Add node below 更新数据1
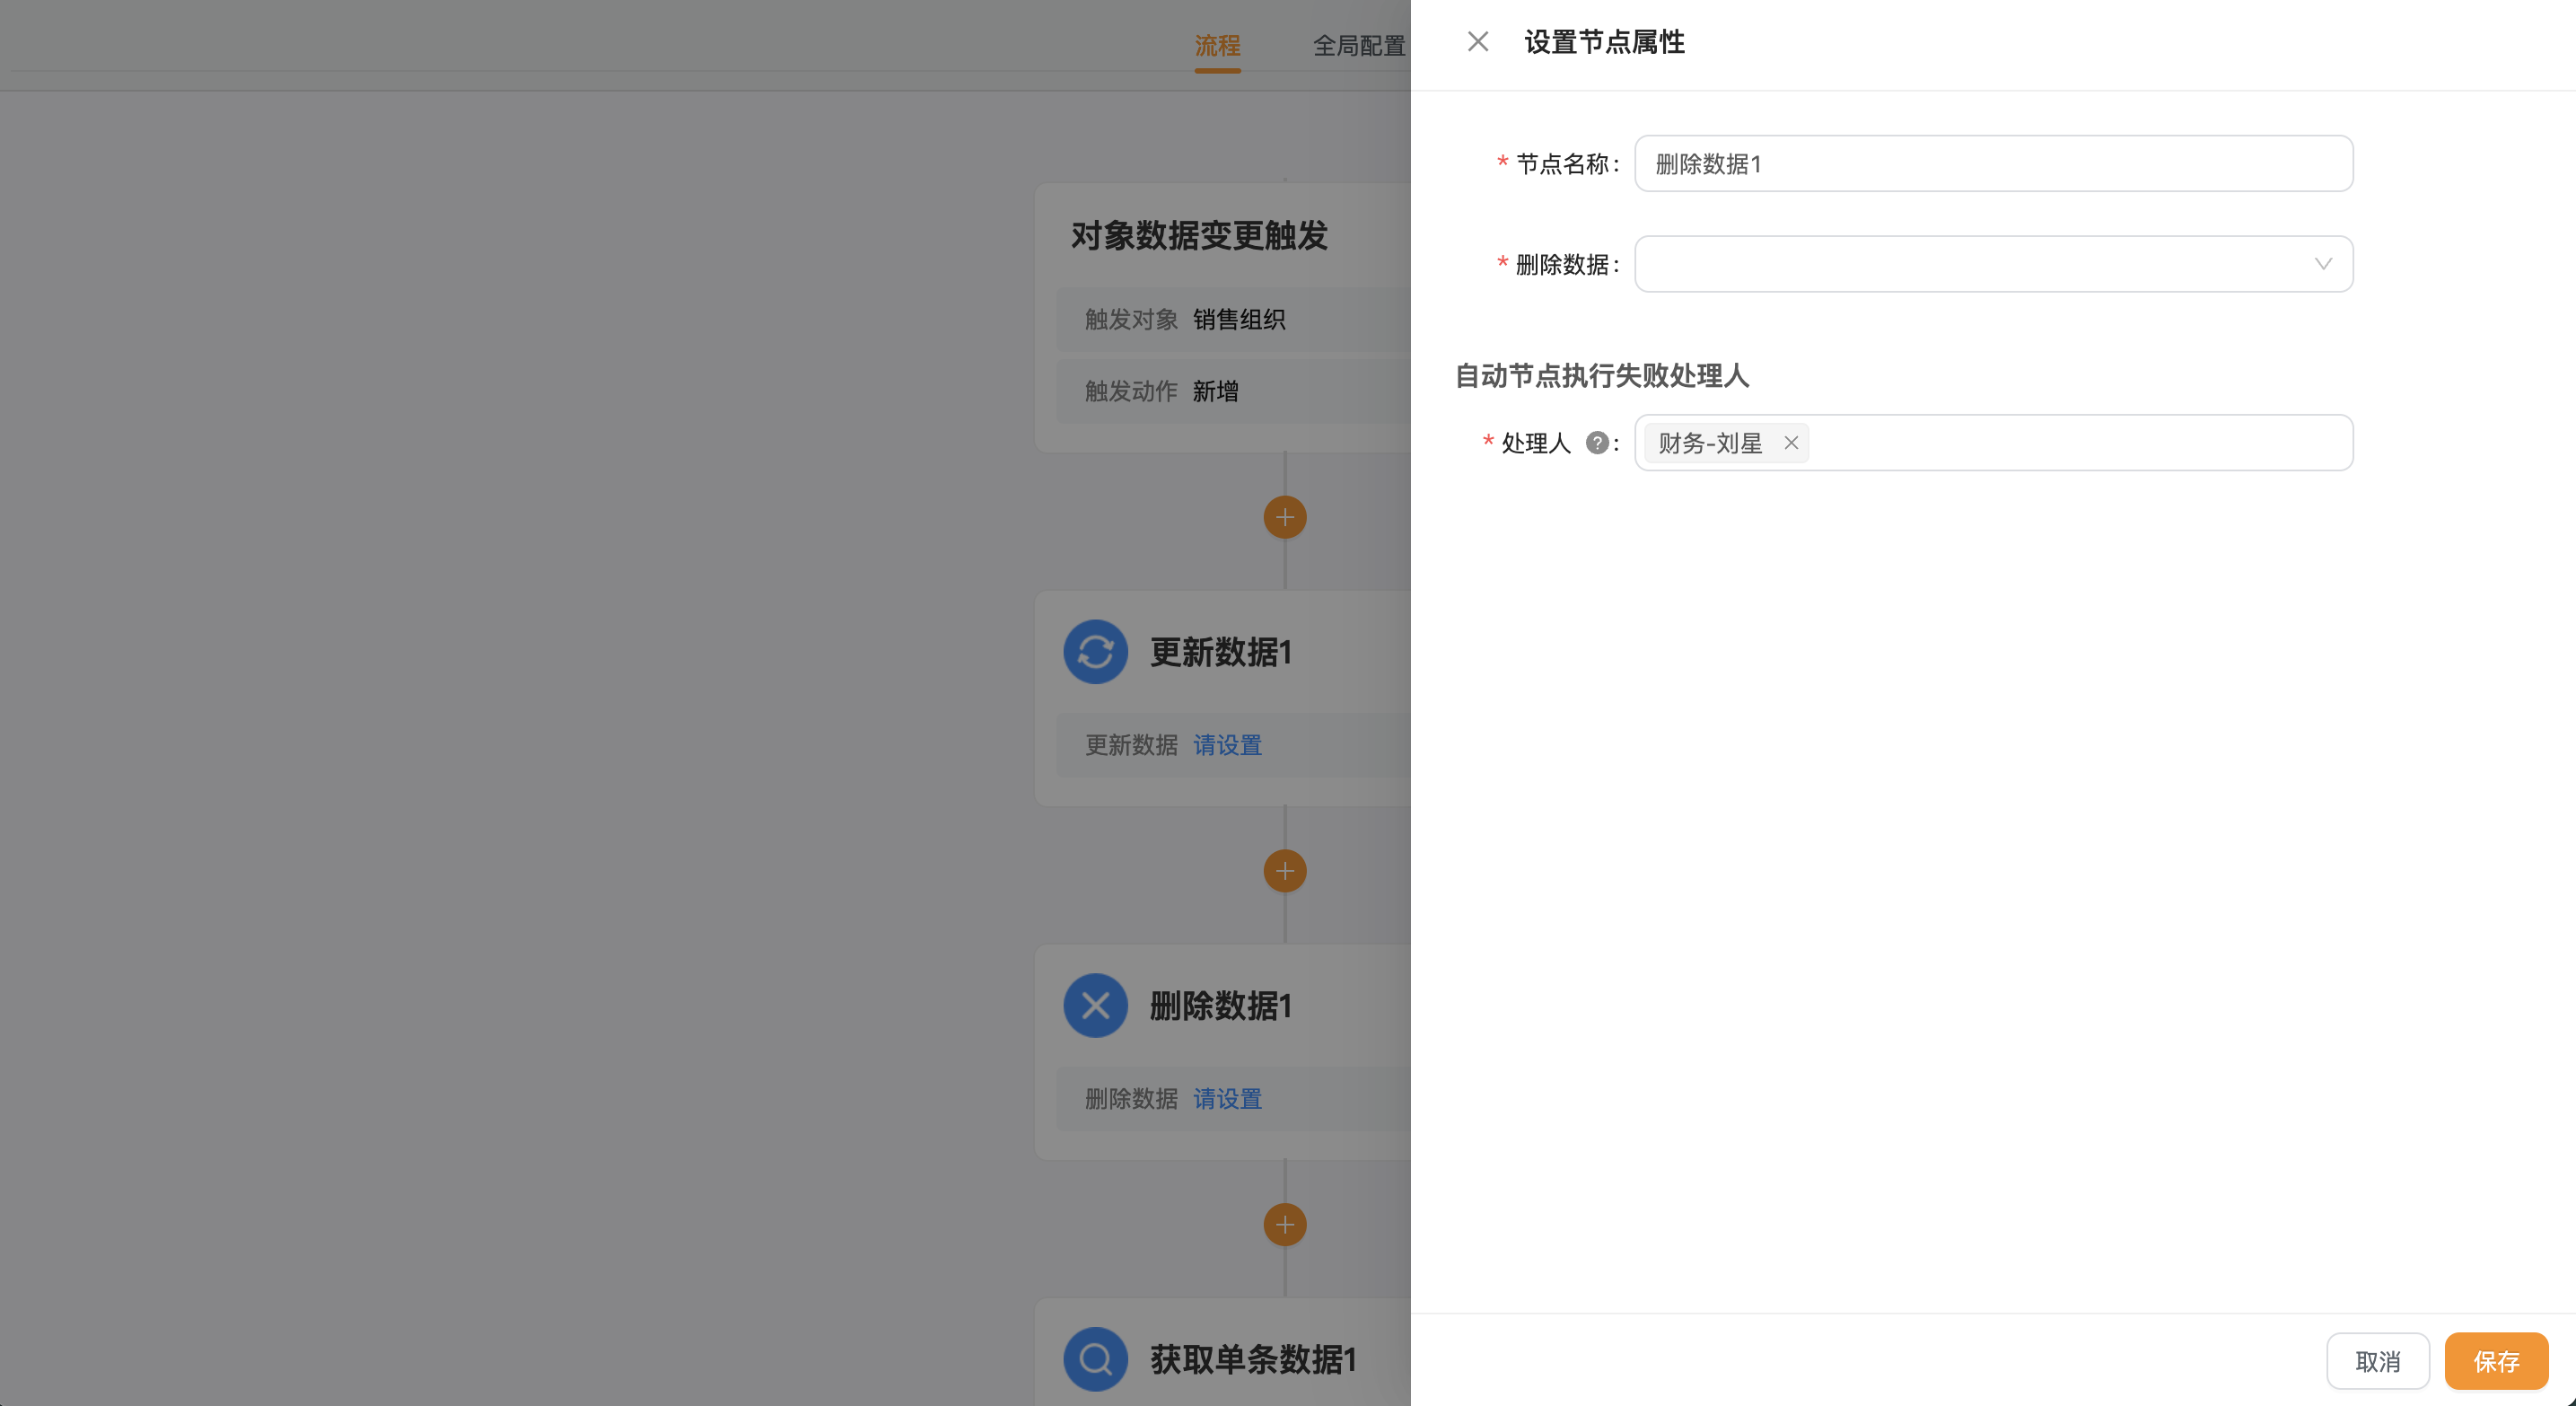Viewport: 2576px width, 1406px height. pyautogui.click(x=1284, y=871)
